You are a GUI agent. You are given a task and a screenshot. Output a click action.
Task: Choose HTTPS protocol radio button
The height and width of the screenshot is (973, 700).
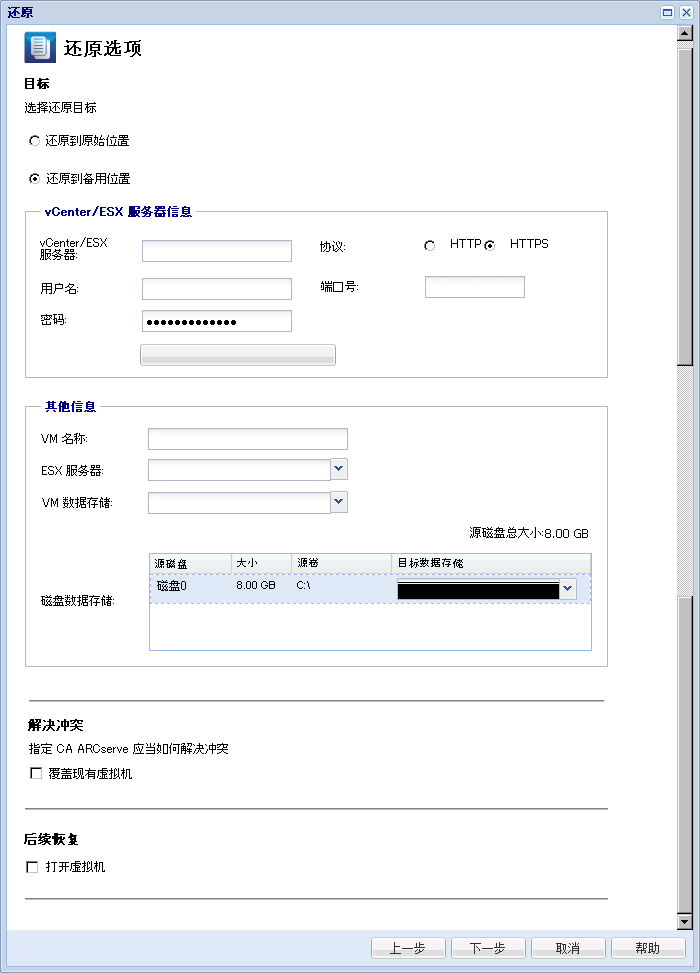tap(490, 246)
